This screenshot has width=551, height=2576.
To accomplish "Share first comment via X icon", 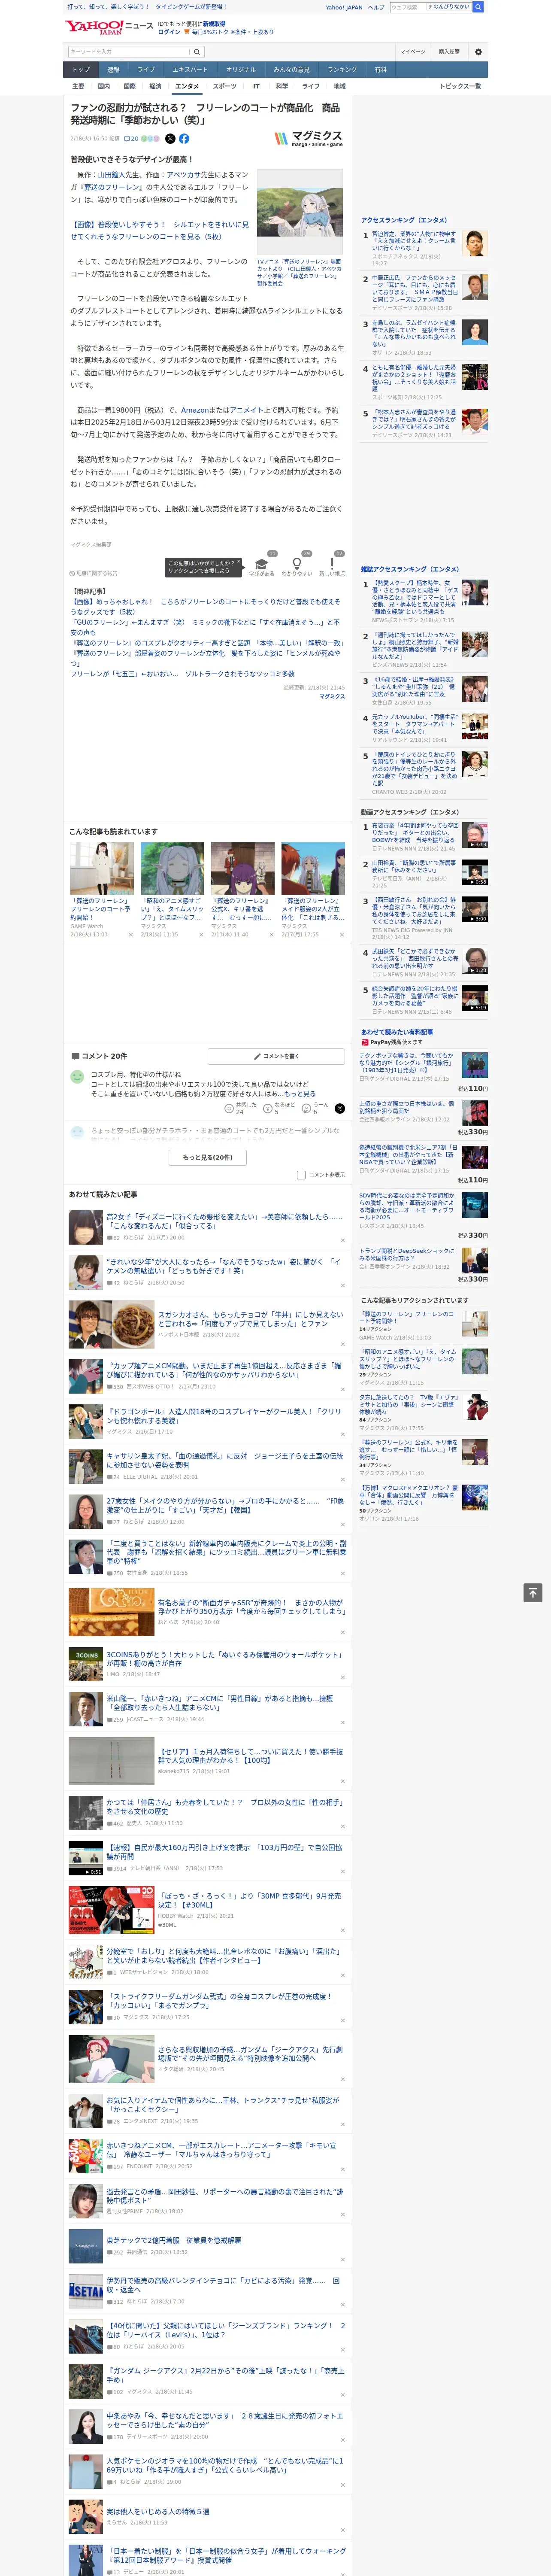I will 340,1108.
